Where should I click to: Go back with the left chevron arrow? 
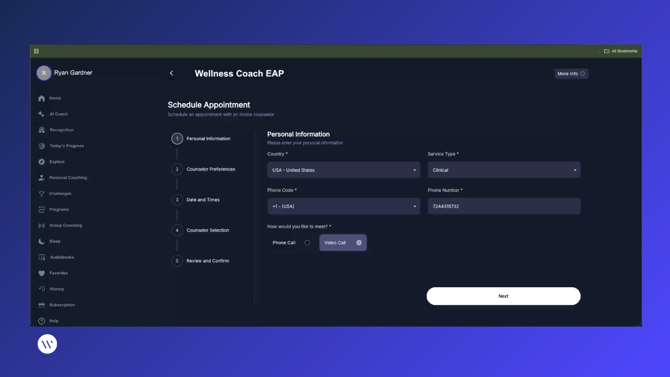(x=171, y=73)
